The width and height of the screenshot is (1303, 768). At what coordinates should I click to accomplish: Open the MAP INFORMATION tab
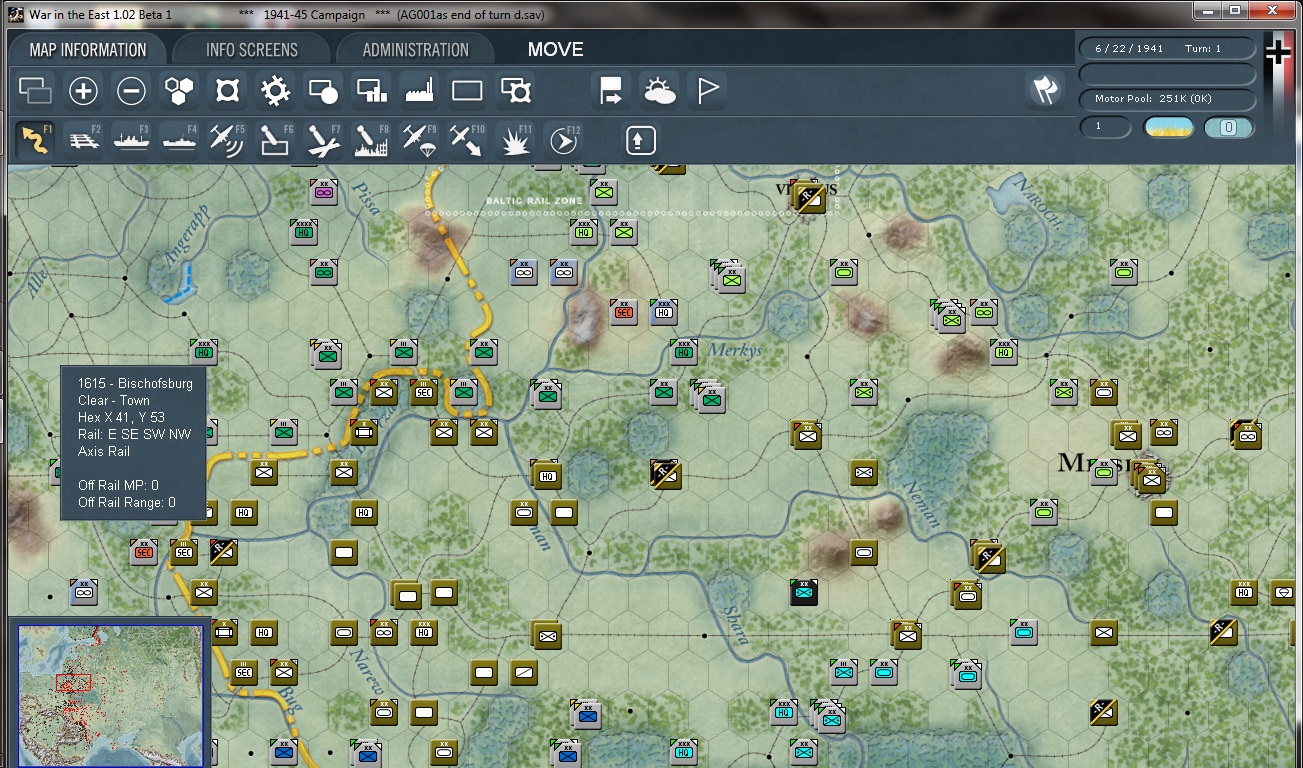87,50
